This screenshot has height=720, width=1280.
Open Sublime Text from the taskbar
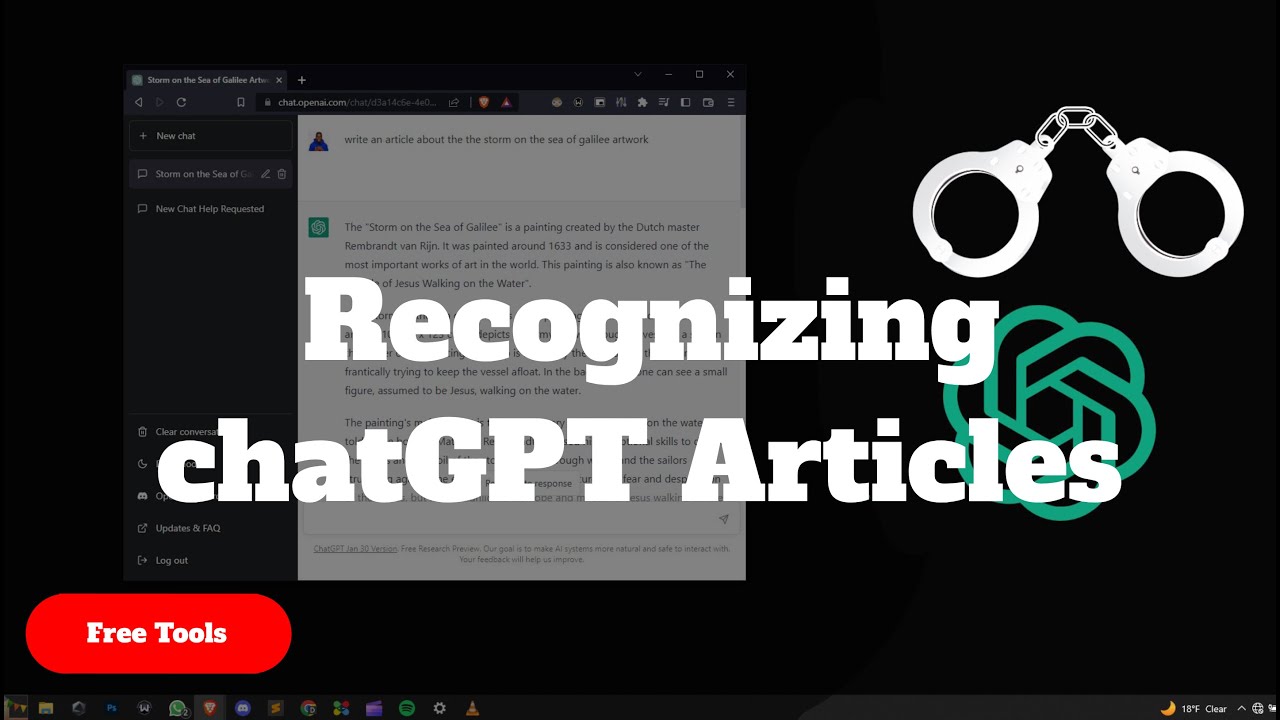(x=276, y=708)
